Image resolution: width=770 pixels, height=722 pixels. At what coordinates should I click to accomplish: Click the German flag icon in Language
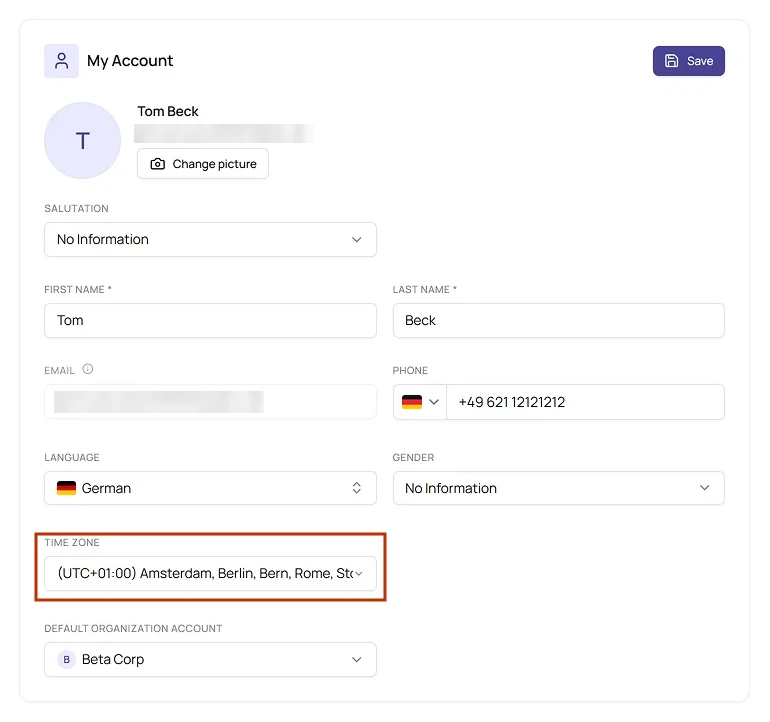coord(66,488)
